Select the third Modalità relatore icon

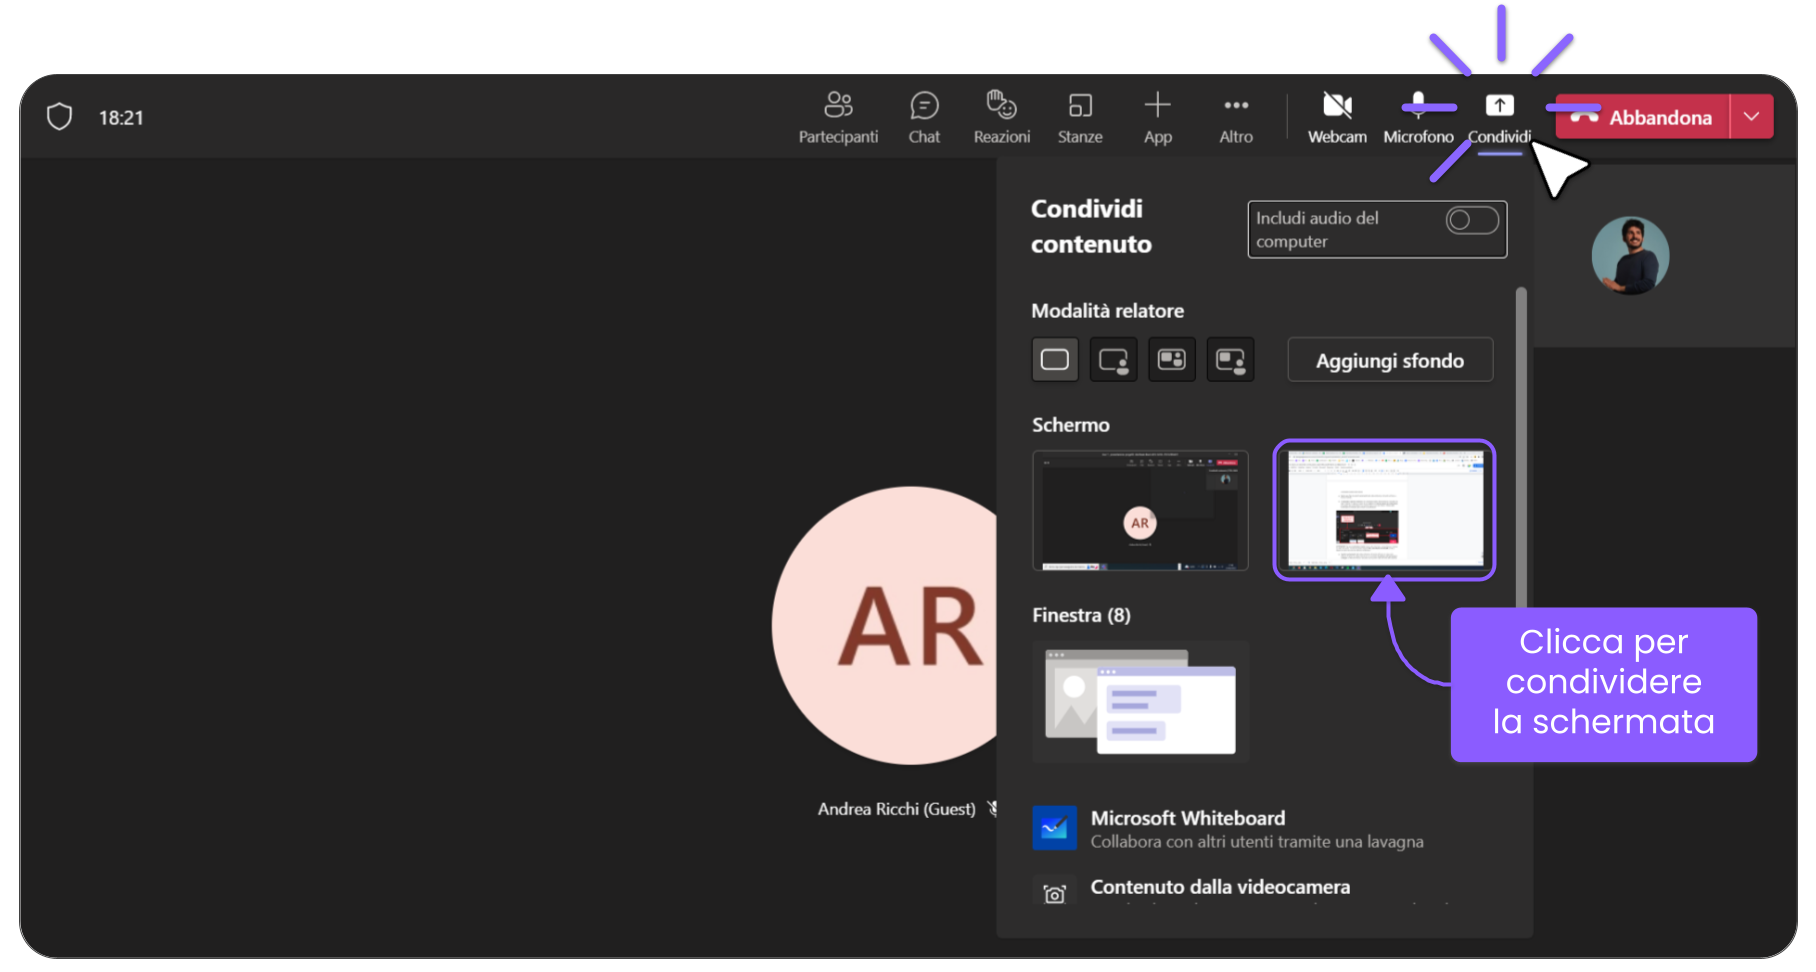[1172, 360]
